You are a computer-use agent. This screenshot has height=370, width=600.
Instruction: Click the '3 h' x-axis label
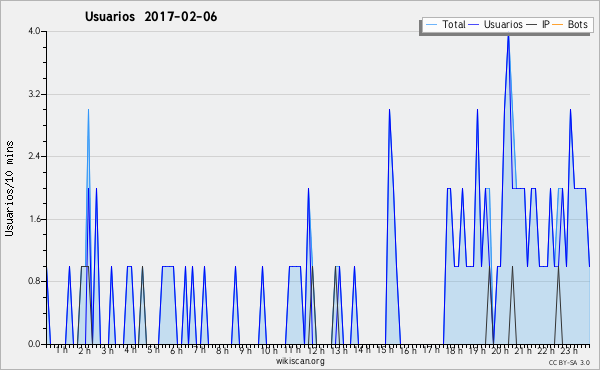[108, 350]
